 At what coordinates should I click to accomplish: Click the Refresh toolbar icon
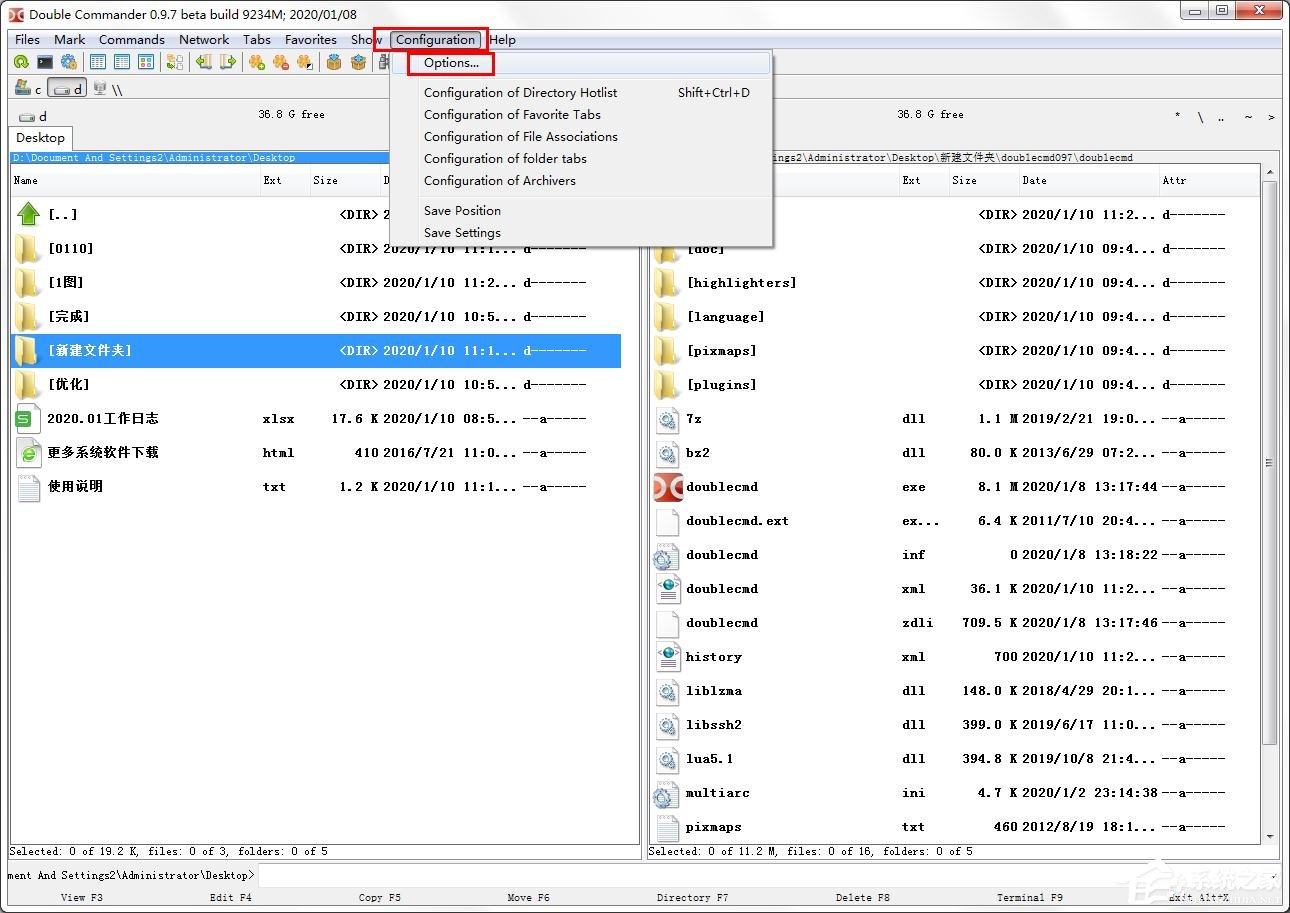pos(21,62)
